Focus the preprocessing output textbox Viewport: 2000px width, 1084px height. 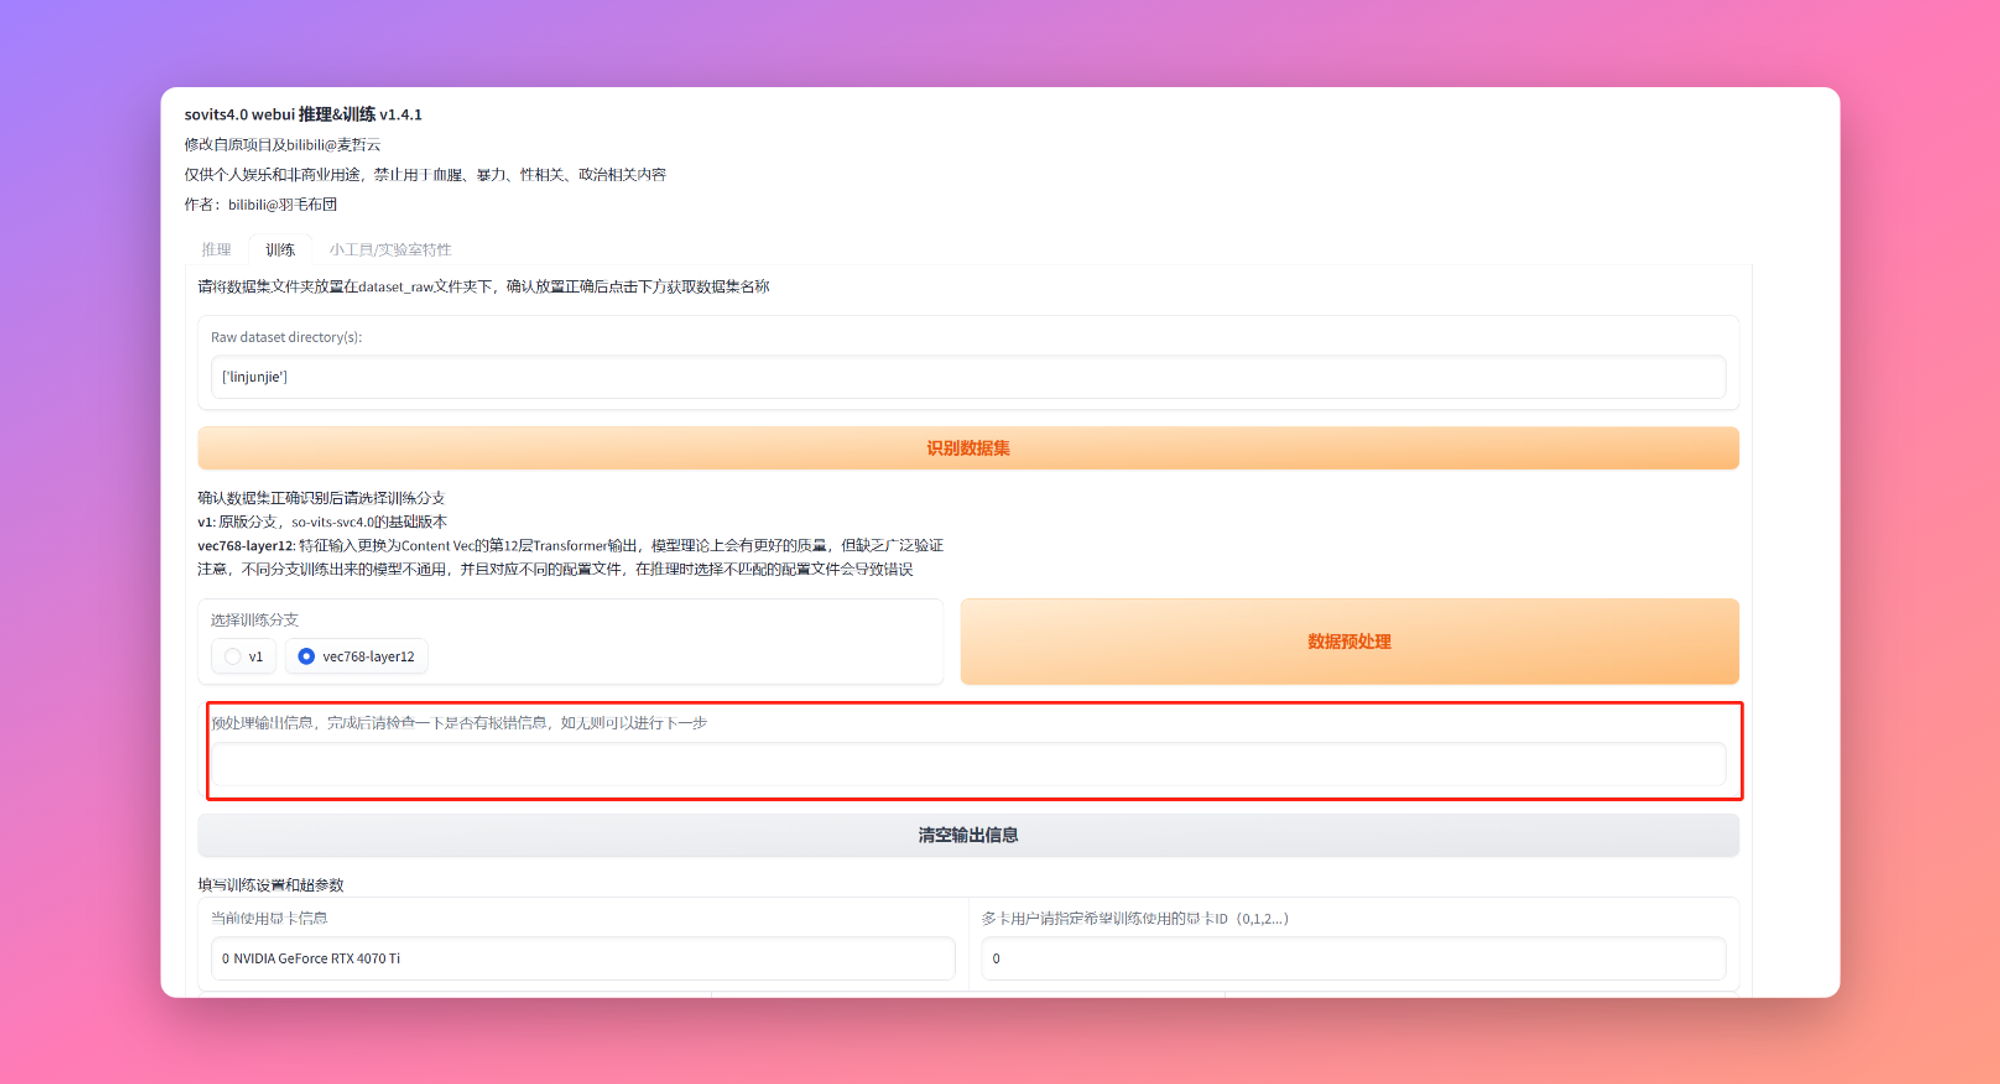pyautogui.click(x=967, y=765)
